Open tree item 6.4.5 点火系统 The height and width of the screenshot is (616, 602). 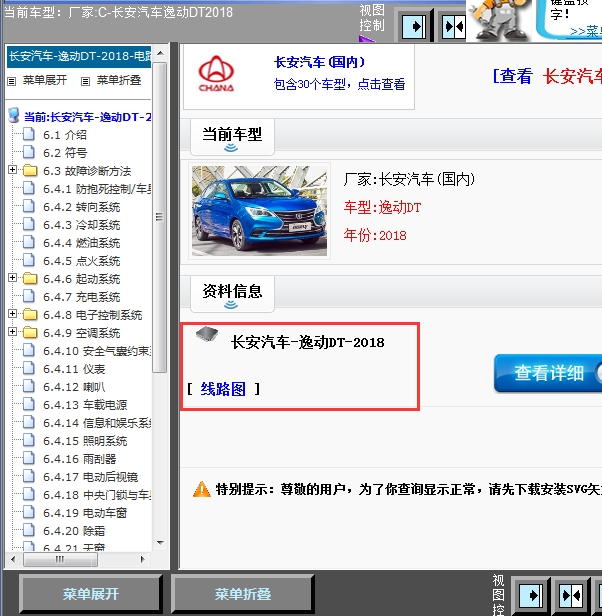[x=82, y=261]
